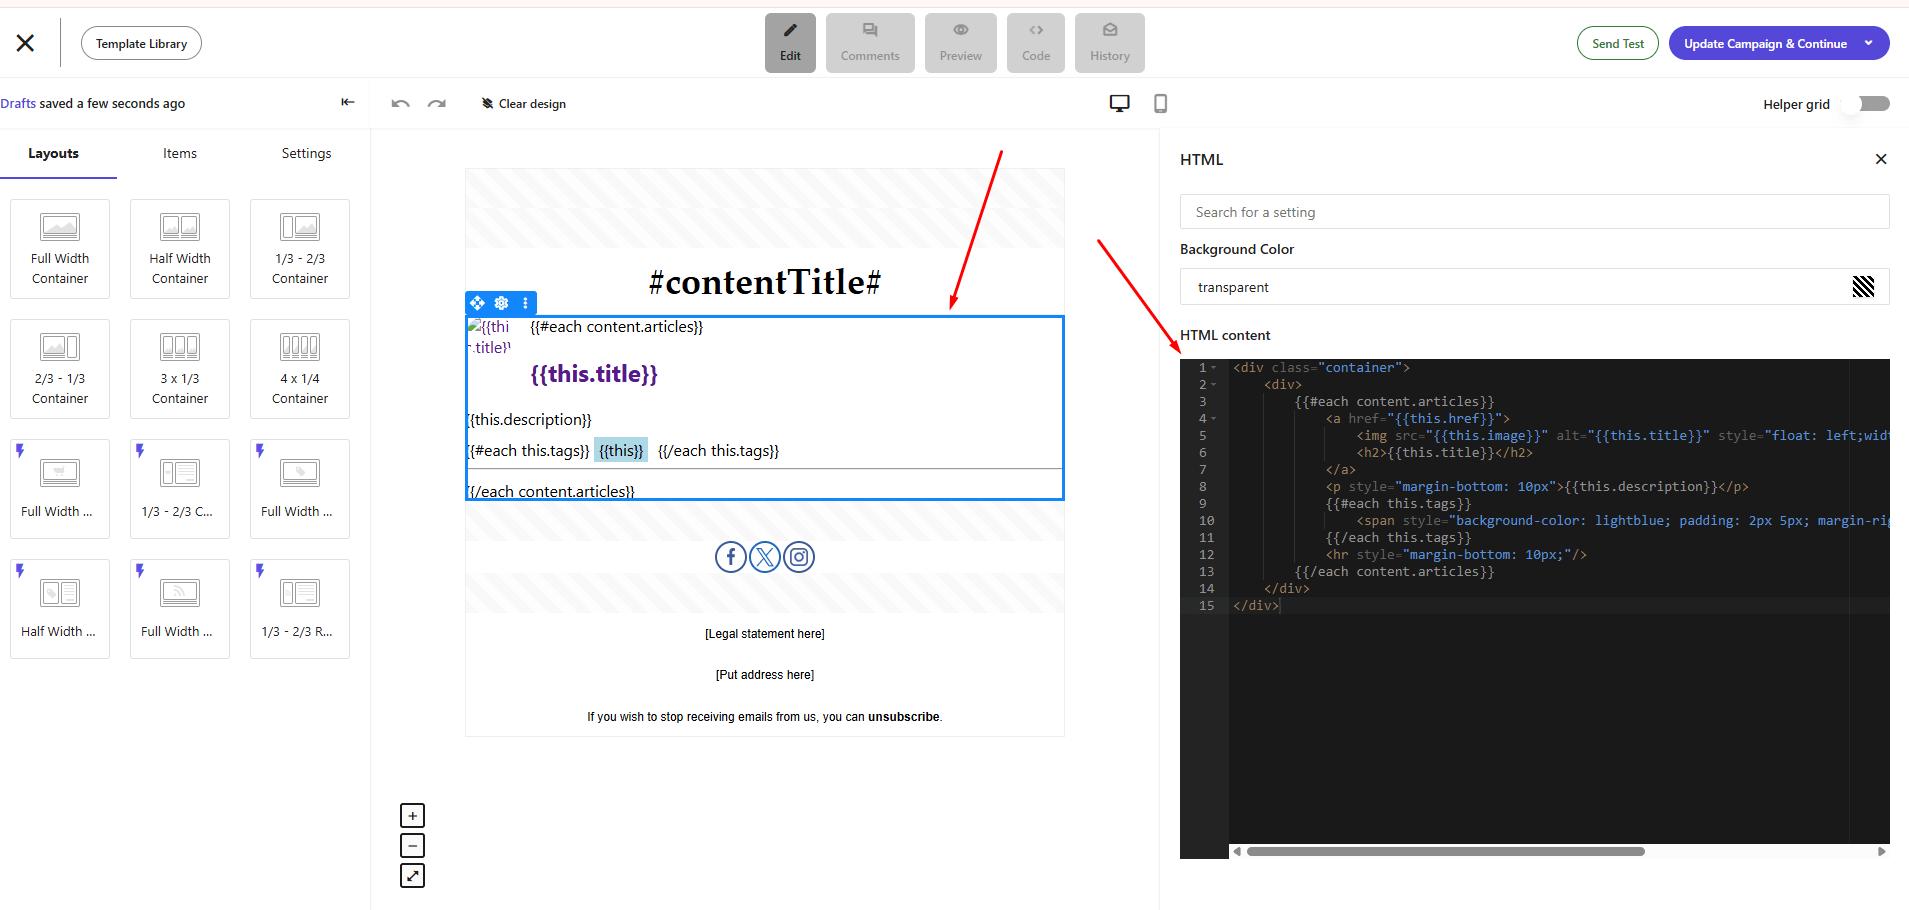Choose the 4 x 1/4 Container layout

tap(300, 369)
